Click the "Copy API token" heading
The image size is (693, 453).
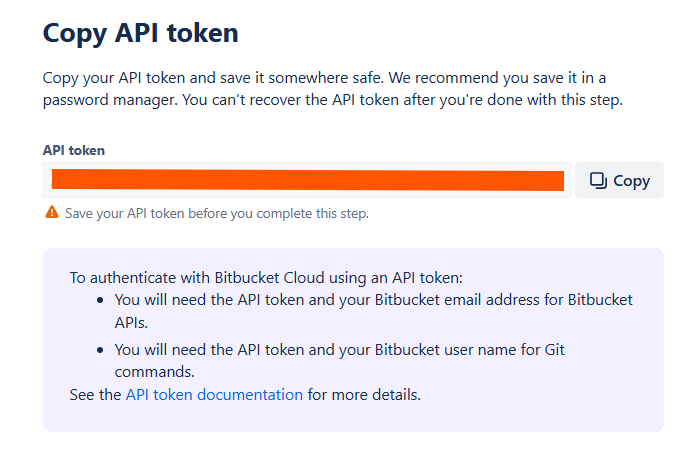[x=140, y=33]
